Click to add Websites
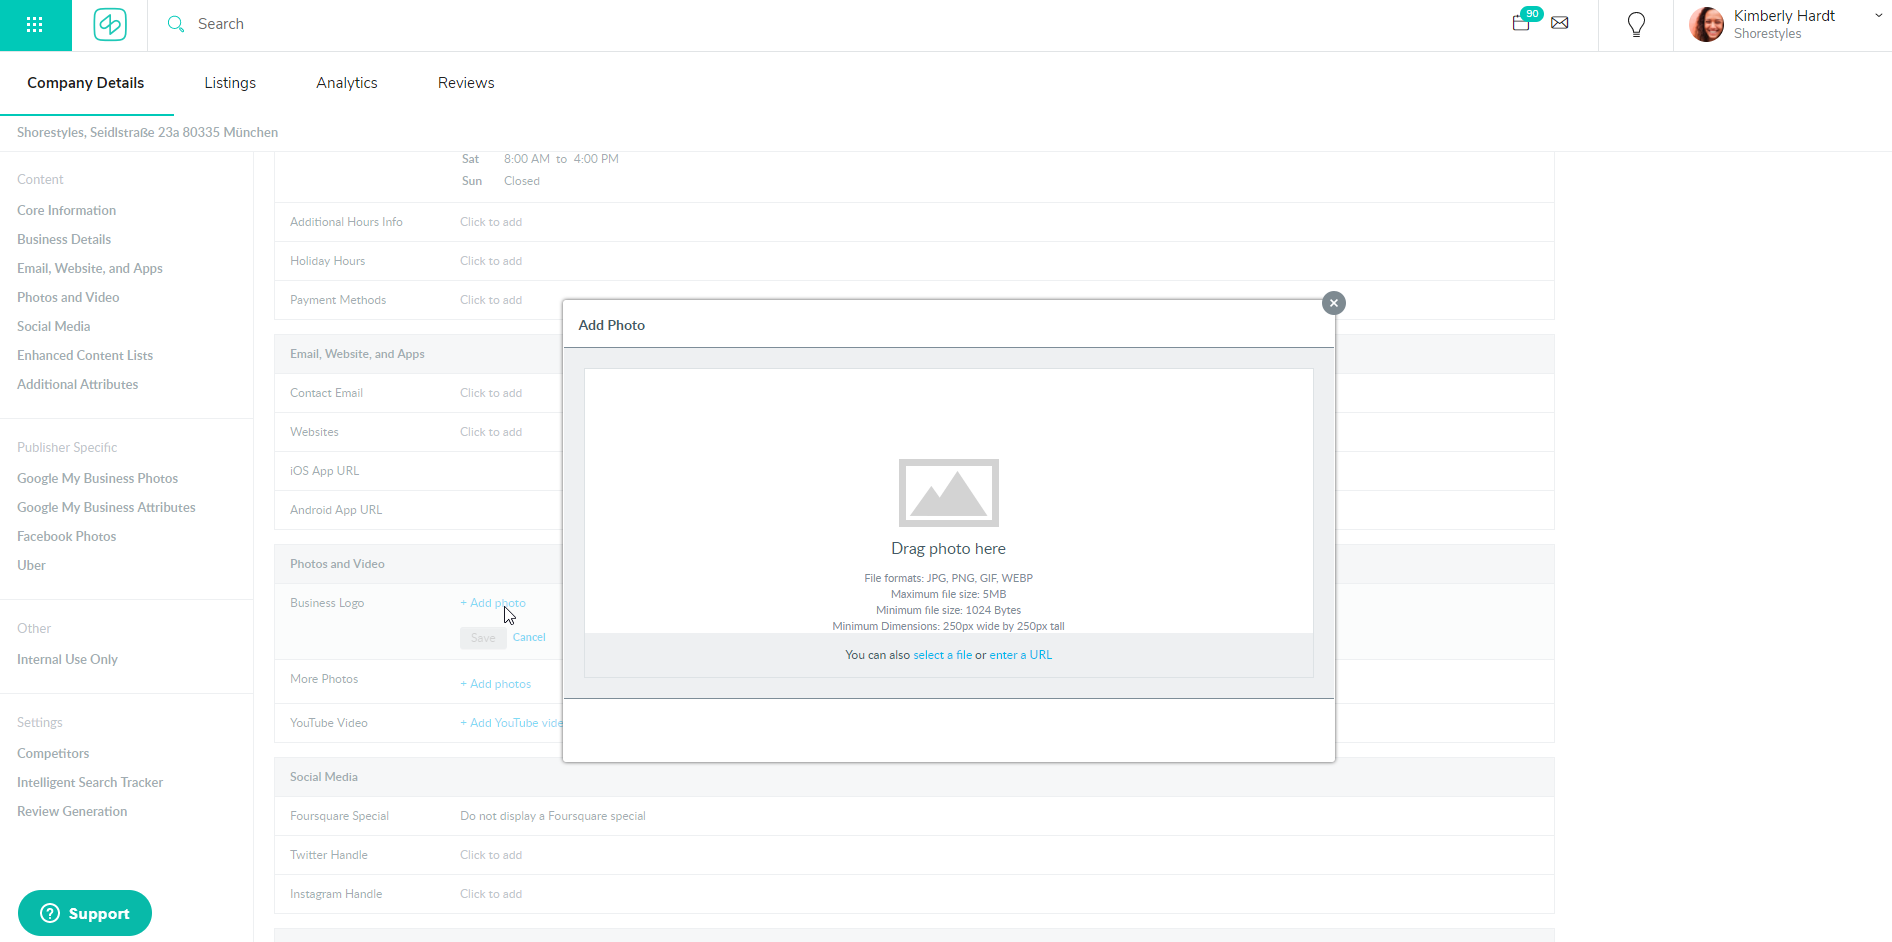Image resolution: width=1892 pixels, height=942 pixels. [x=491, y=432]
